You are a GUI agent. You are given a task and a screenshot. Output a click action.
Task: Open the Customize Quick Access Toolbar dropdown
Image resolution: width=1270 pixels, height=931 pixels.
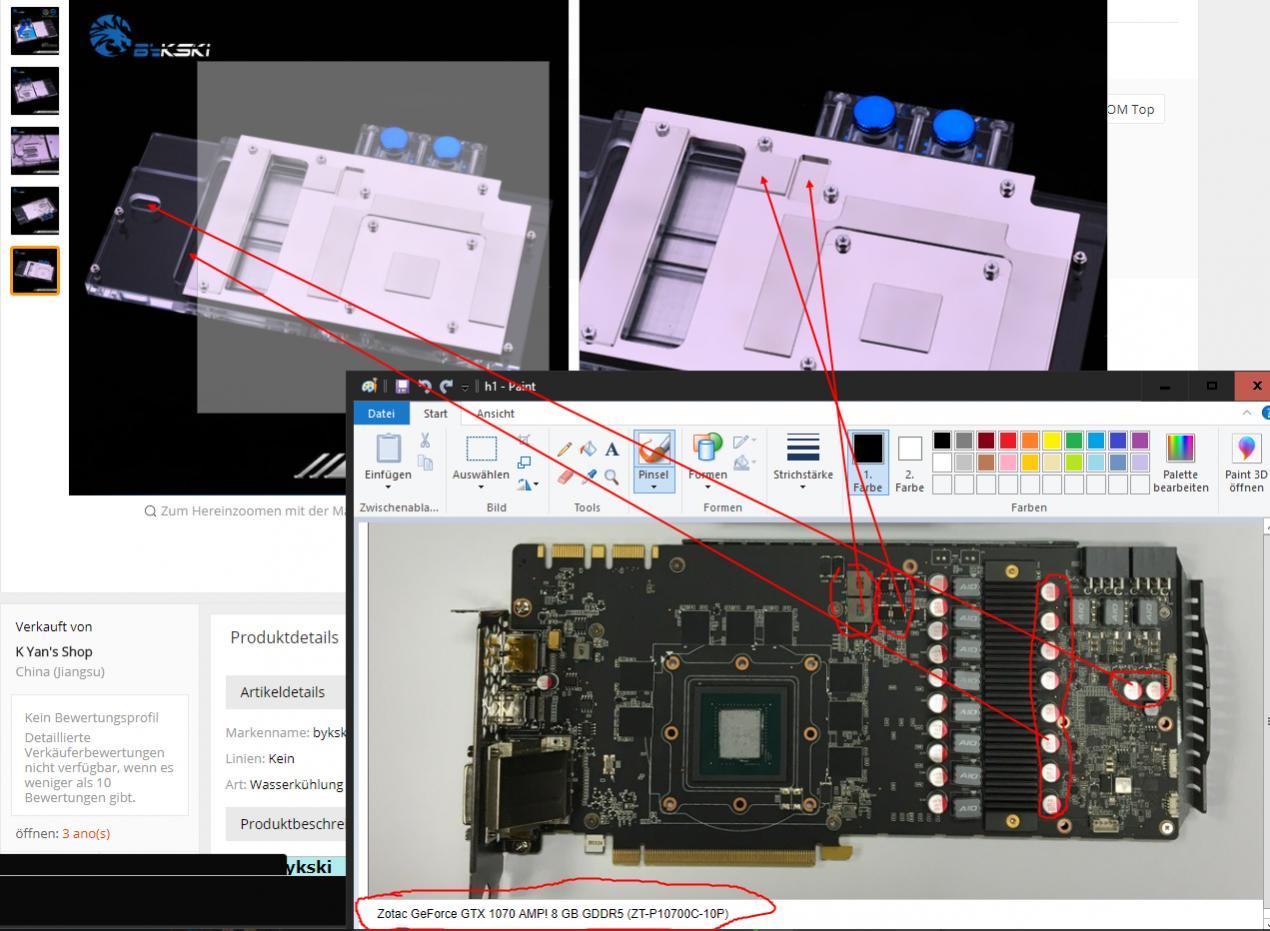point(465,387)
